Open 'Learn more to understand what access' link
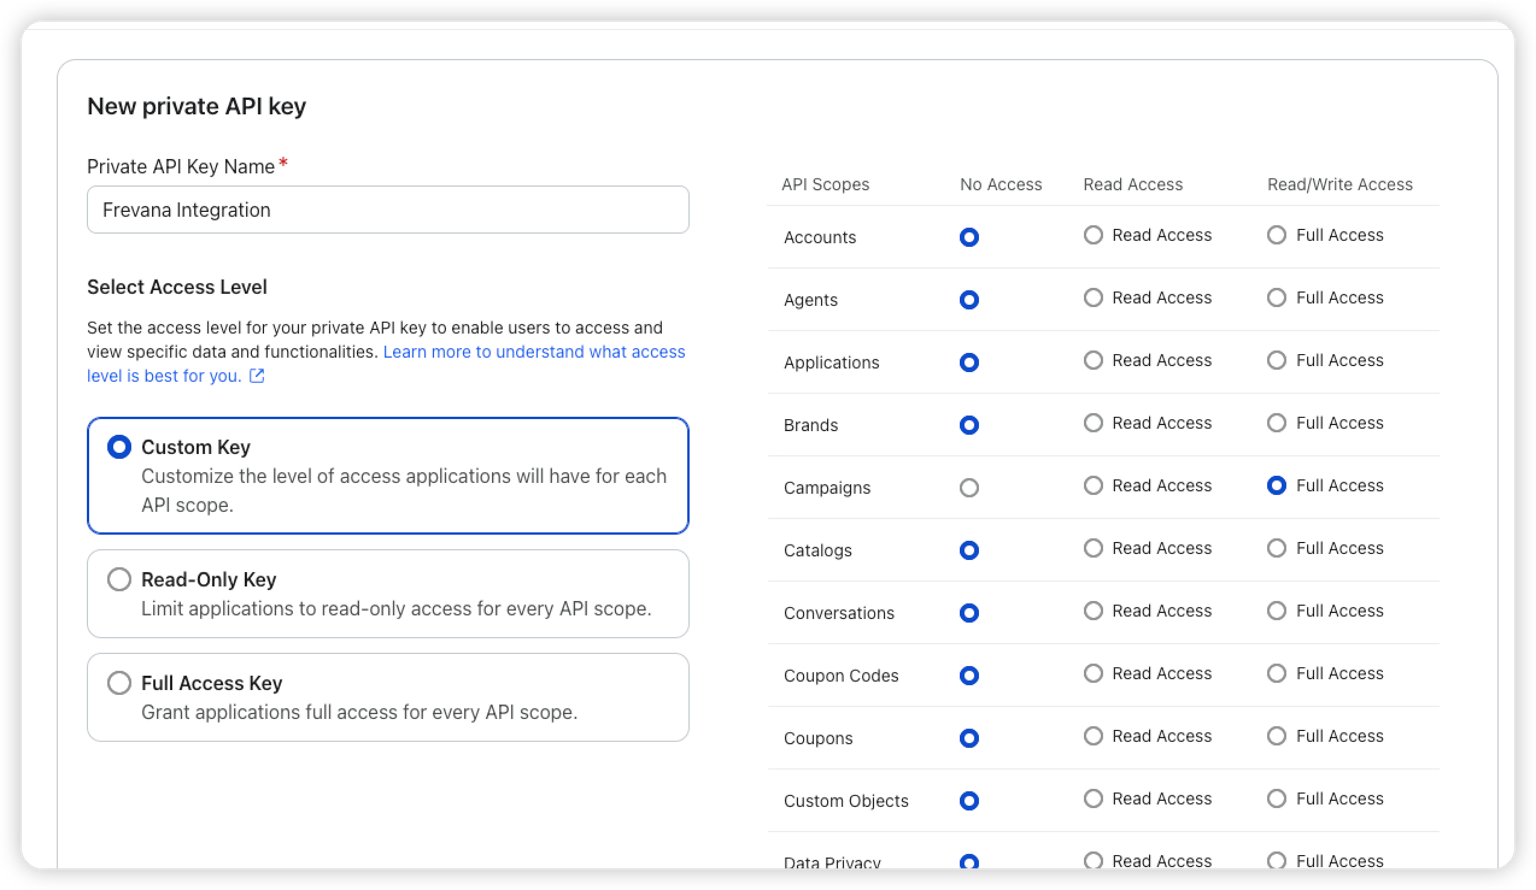 coord(534,352)
